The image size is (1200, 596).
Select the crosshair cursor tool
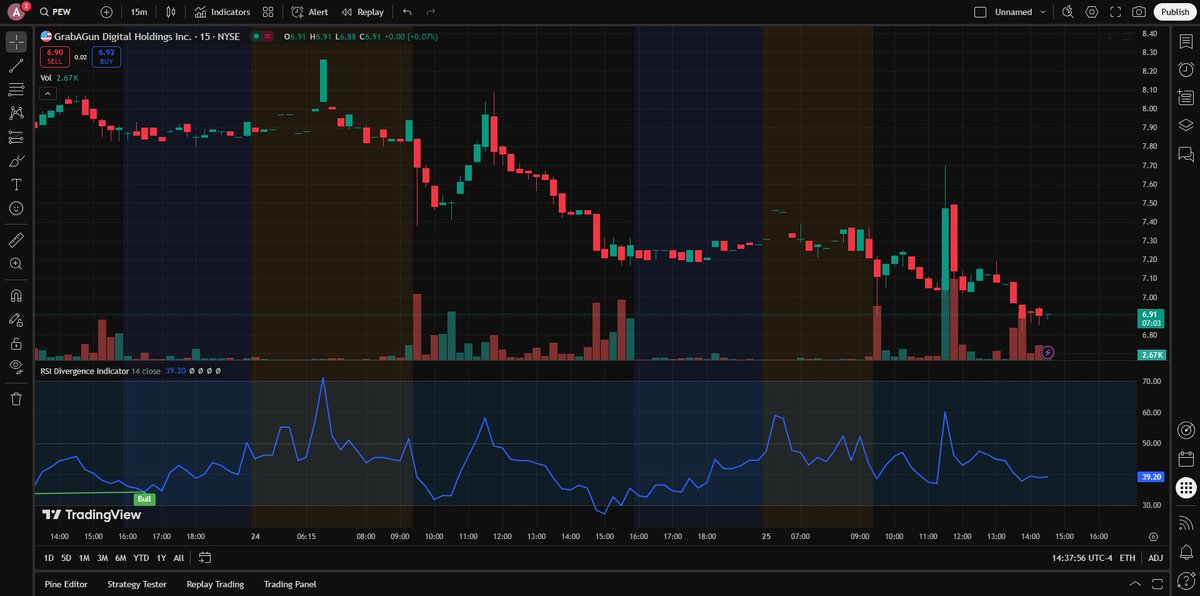16,42
